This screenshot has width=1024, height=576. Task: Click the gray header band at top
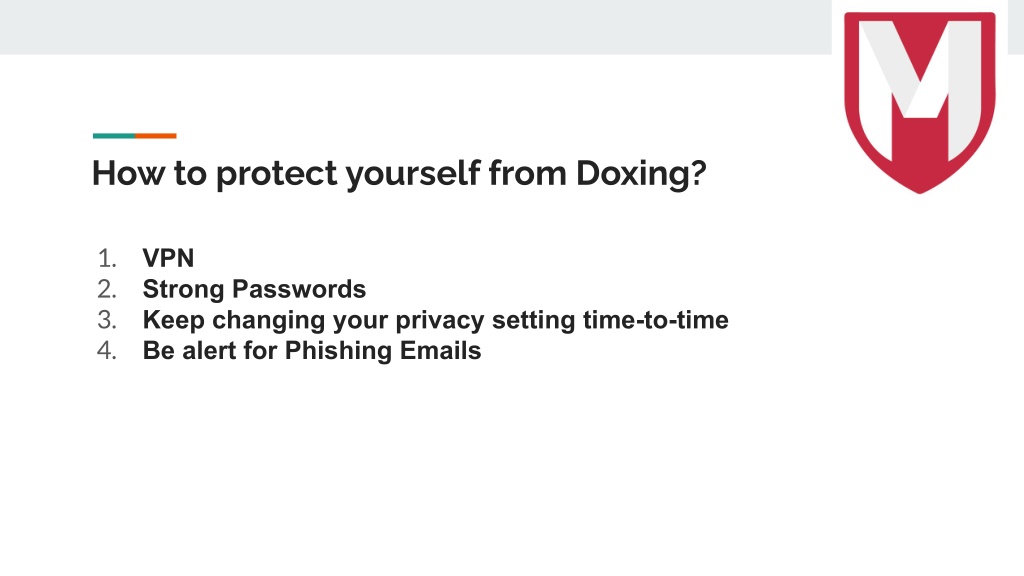[415, 27]
